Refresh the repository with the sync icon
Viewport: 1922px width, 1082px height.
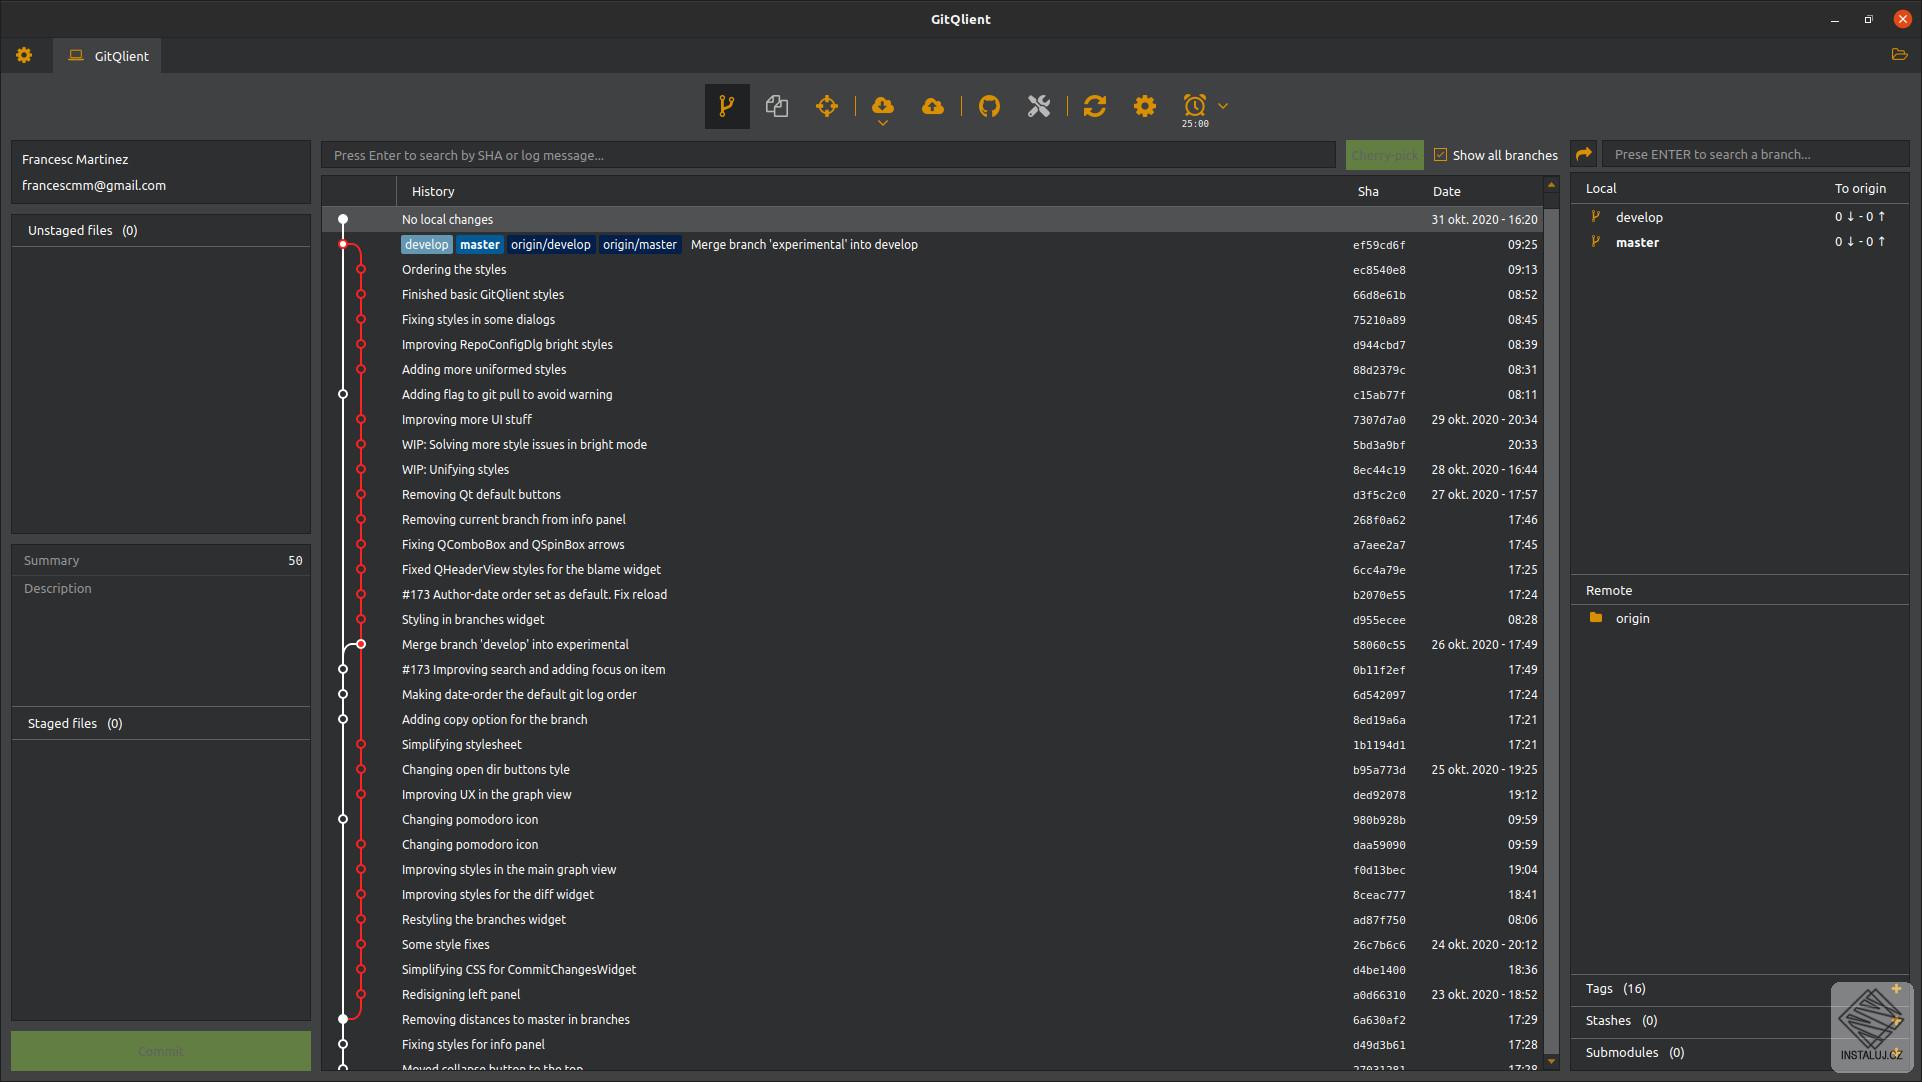point(1095,106)
